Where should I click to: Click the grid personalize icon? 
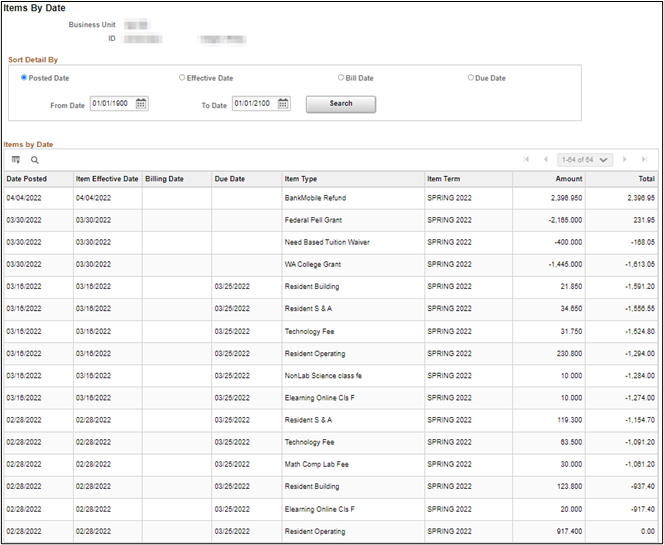pyautogui.click(x=16, y=160)
